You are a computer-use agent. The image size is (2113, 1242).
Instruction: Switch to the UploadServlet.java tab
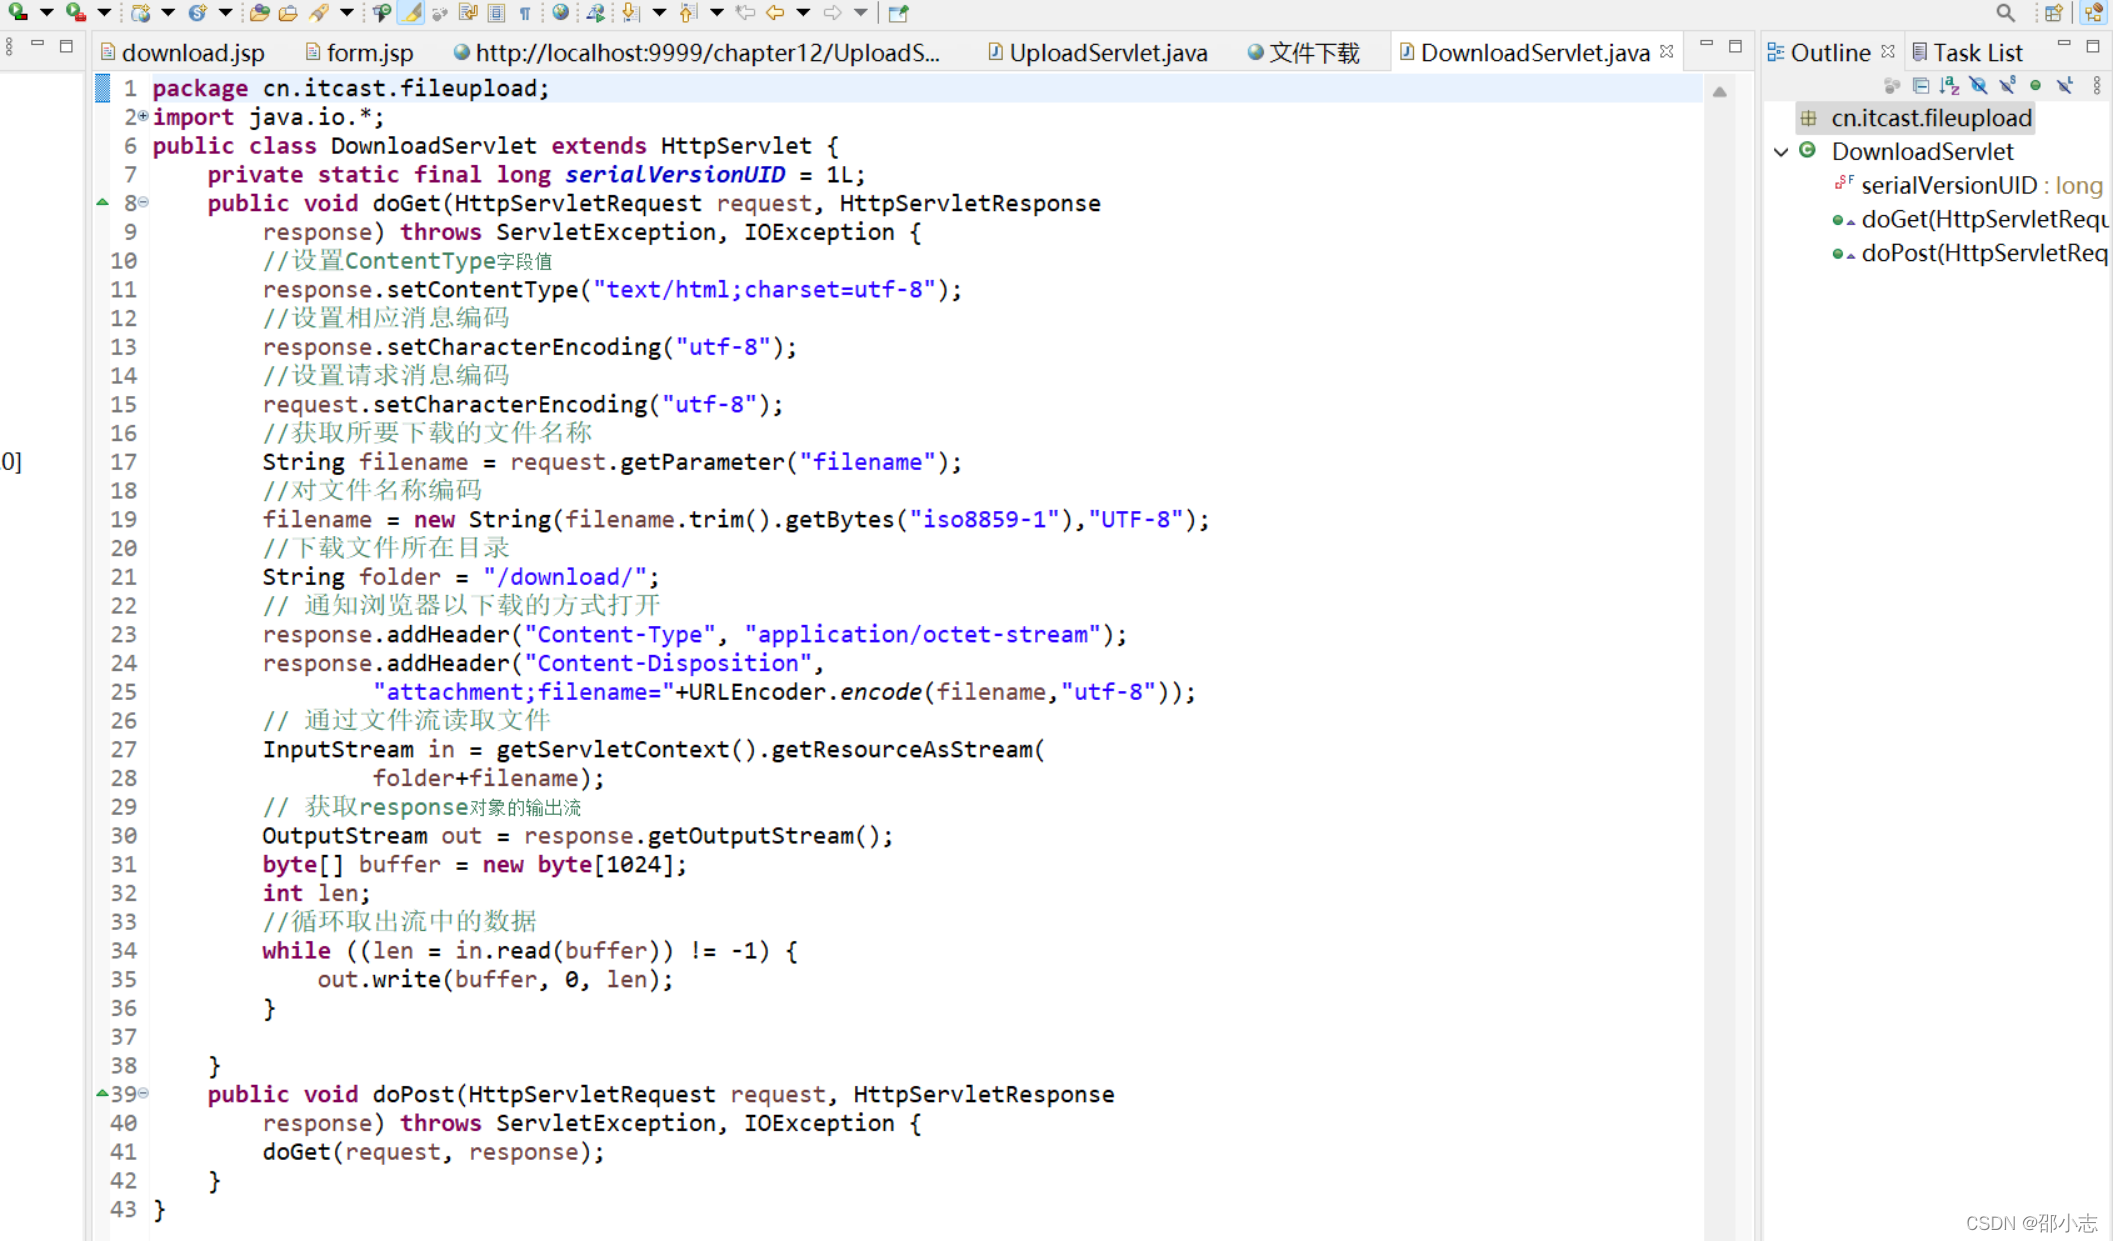[1098, 53]
